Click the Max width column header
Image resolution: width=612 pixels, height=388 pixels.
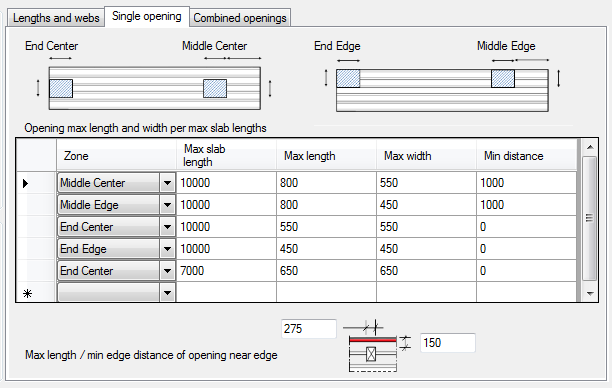tap(426, 156)
